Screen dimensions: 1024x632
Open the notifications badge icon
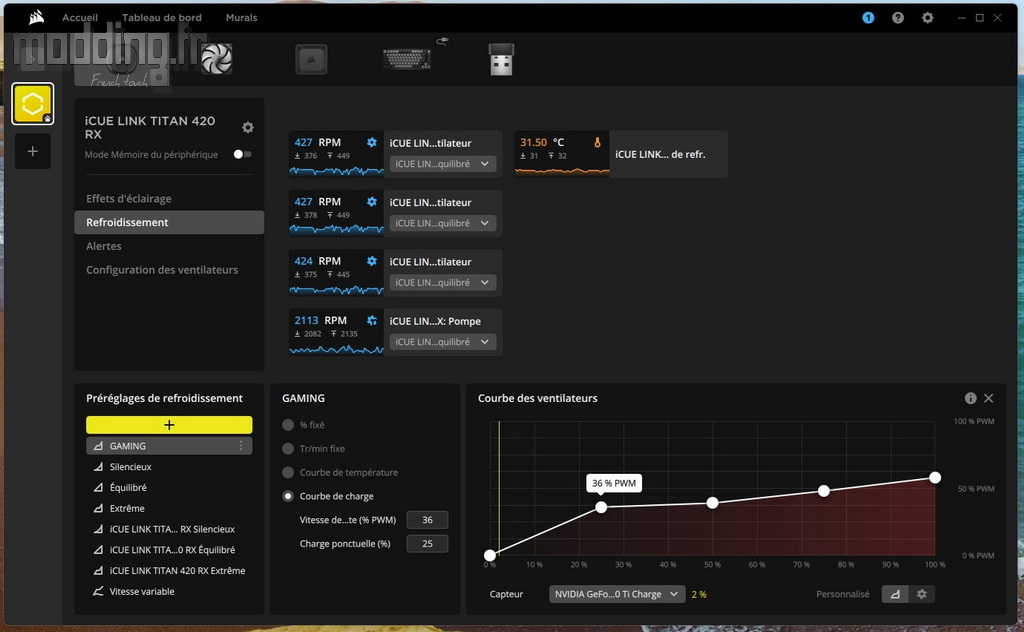tap(868, 18)
